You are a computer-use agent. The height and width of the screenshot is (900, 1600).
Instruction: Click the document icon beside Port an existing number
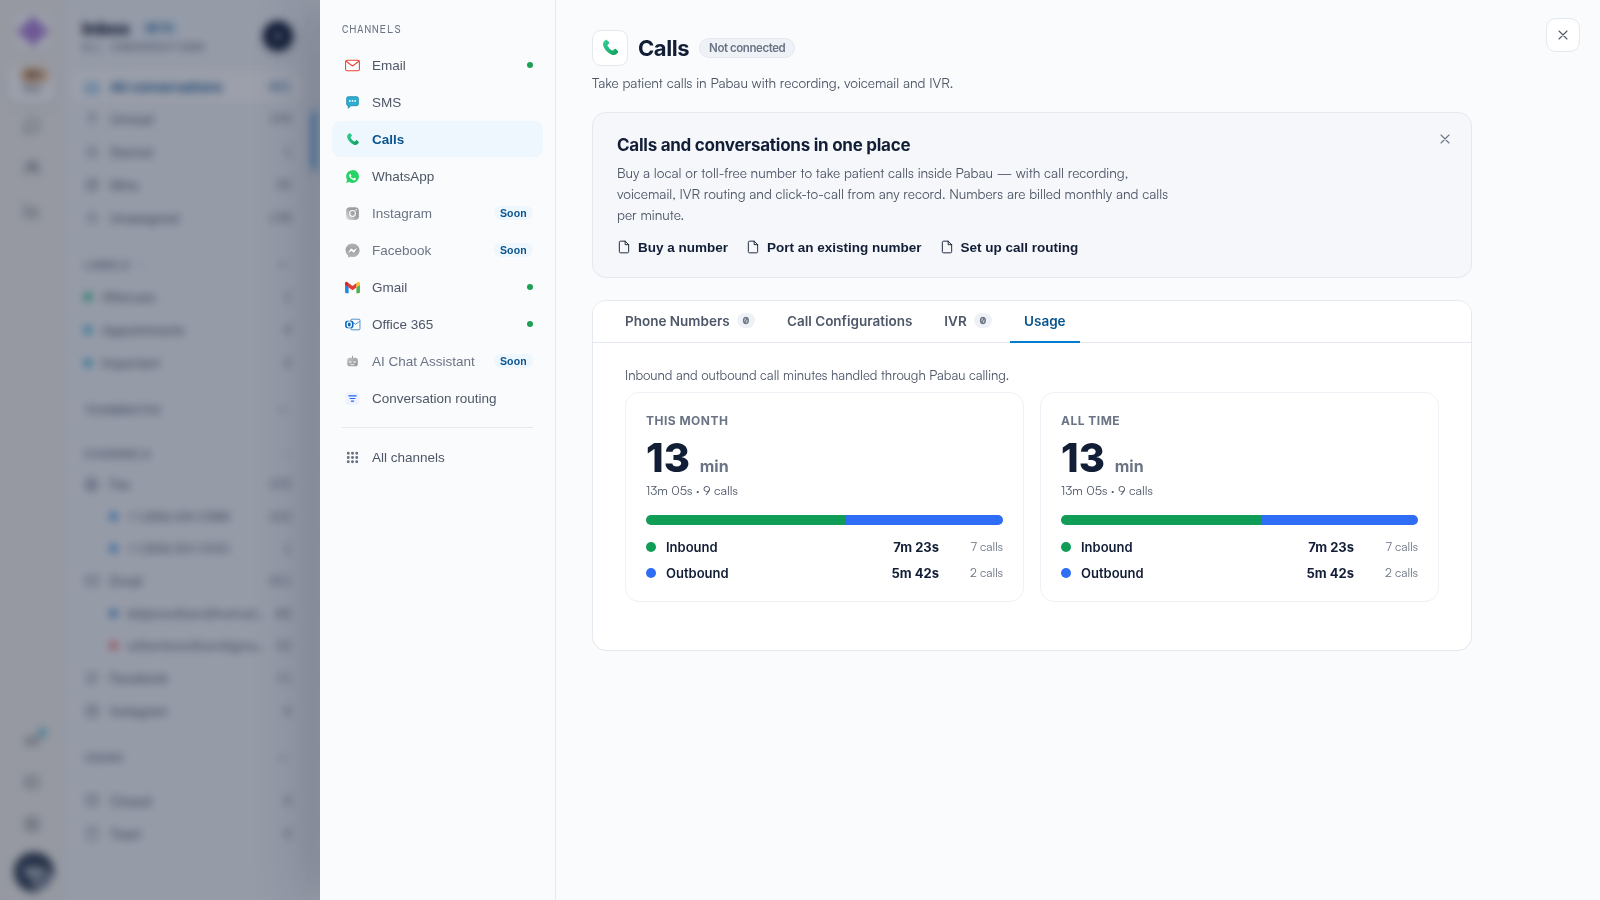click(x=753, y=248)
